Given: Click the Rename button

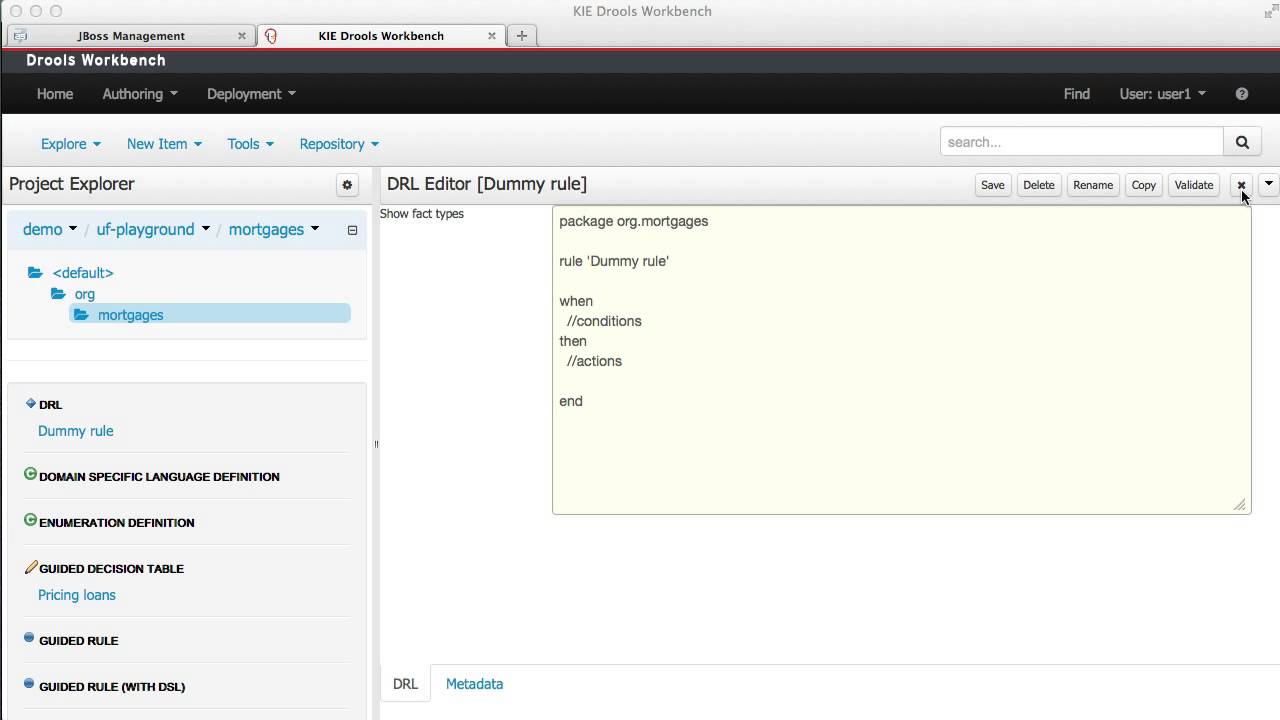Looking at the screenshot, I should (1092, 185).
